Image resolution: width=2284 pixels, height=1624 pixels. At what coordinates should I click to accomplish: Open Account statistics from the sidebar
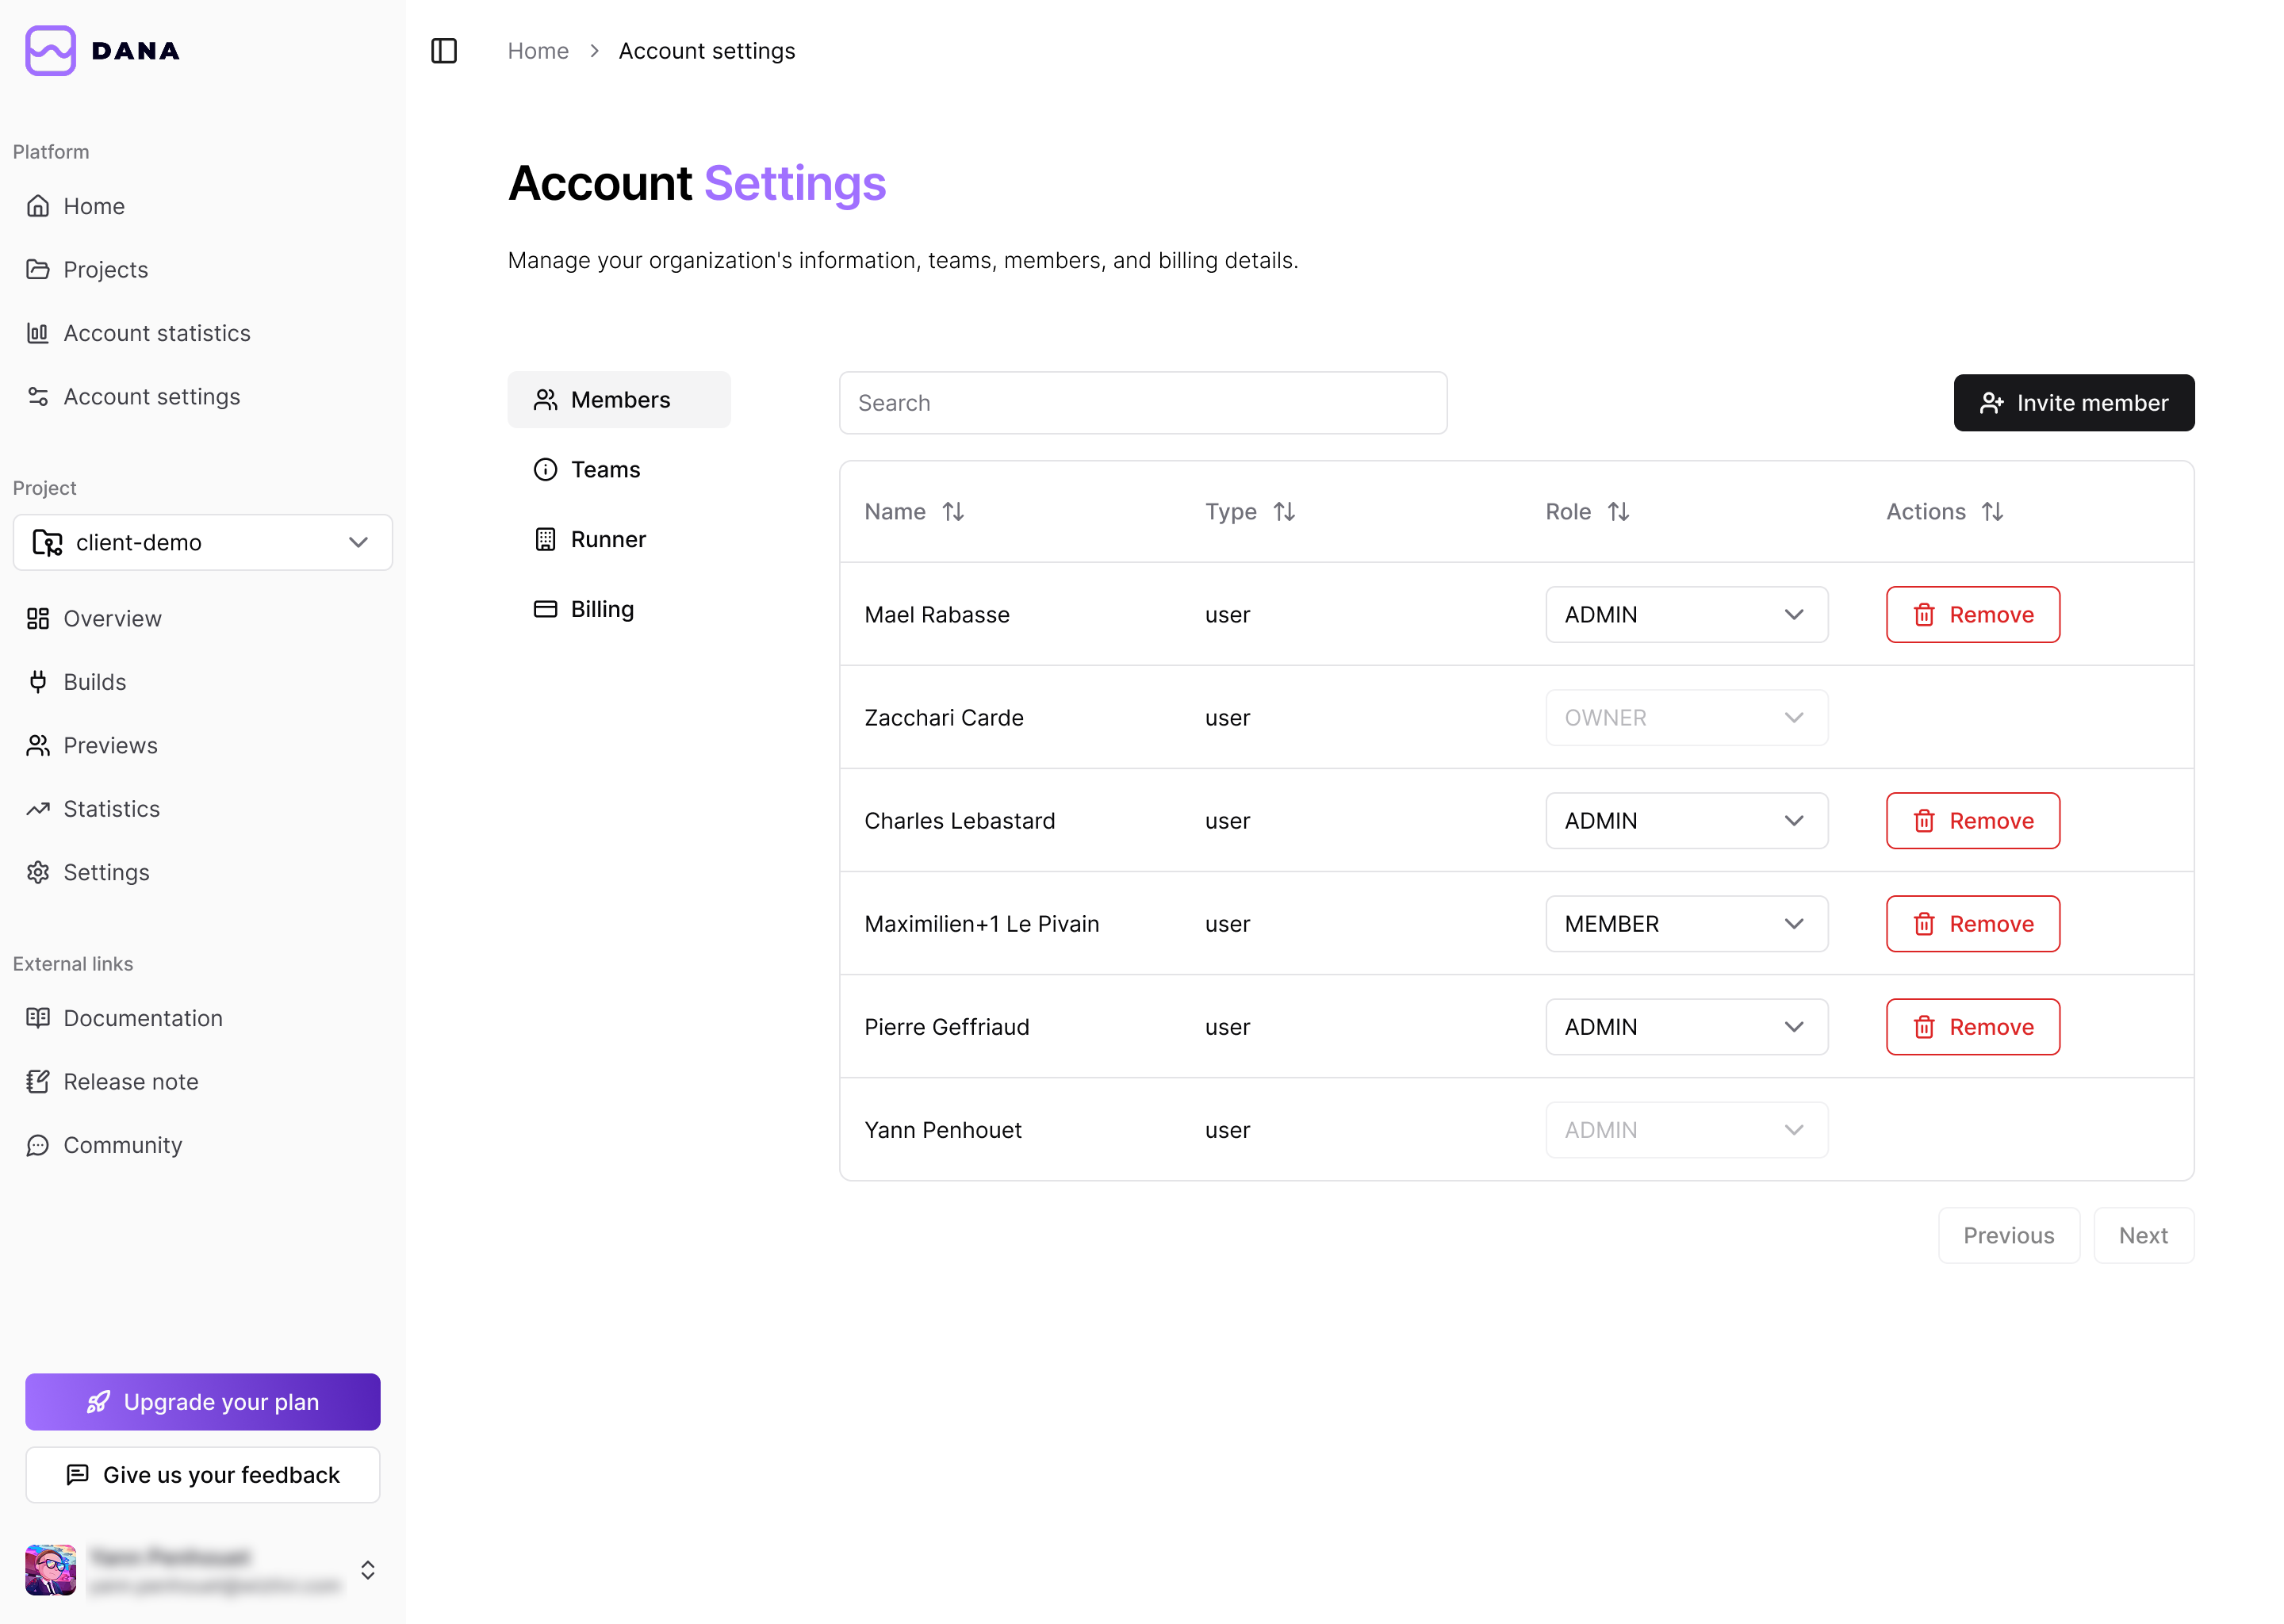(156, 332)
